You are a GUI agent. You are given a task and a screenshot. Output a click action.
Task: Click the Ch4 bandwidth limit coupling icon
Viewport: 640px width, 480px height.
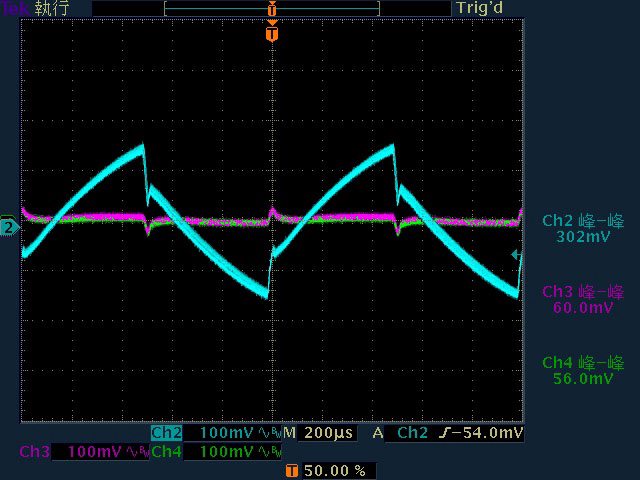271,452
